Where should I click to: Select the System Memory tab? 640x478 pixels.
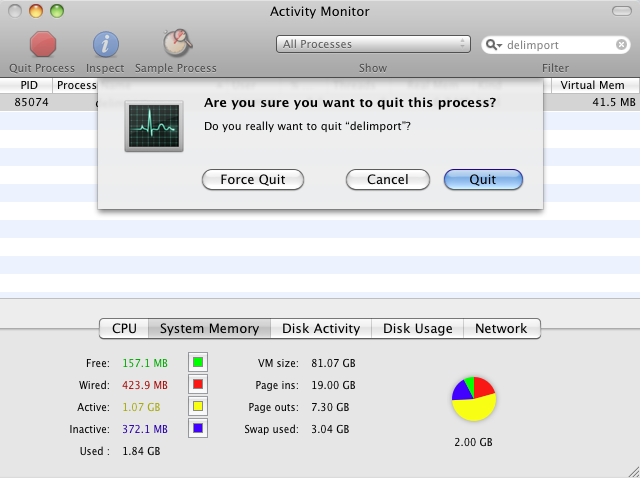tap(209, 329)
